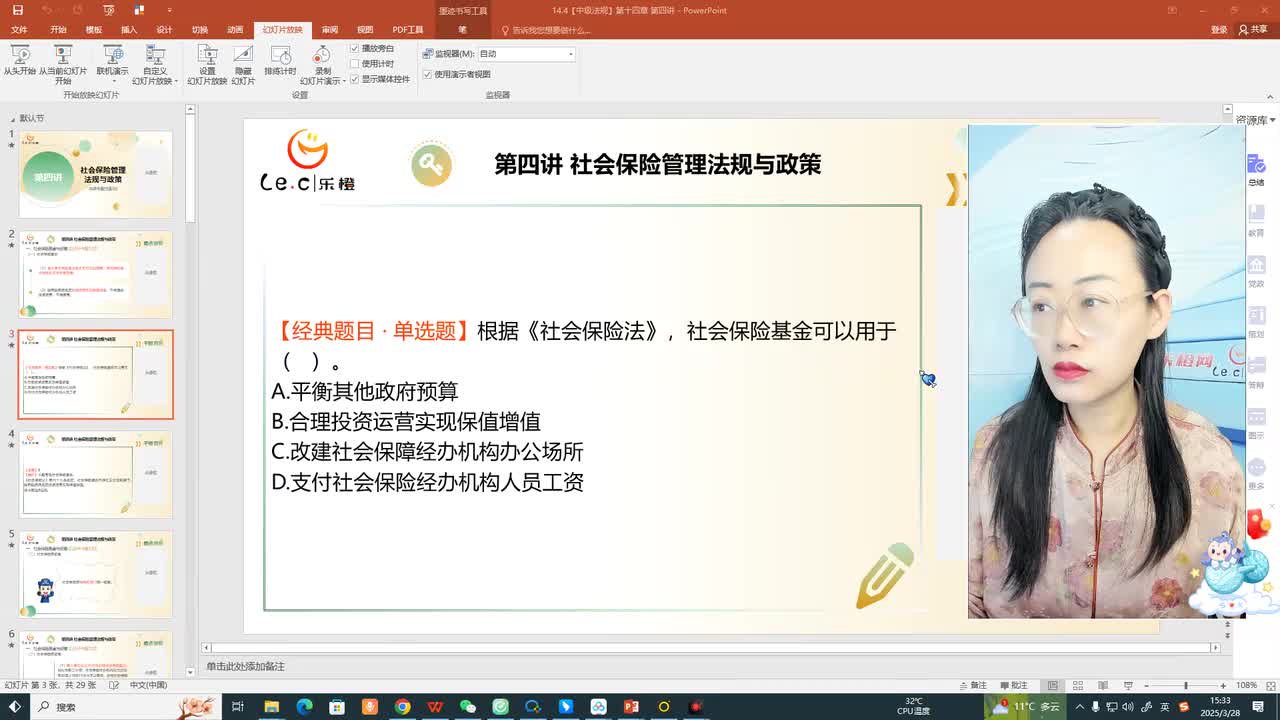
Task: Select slide 1 thumbnail
Action: pos(95,173)
